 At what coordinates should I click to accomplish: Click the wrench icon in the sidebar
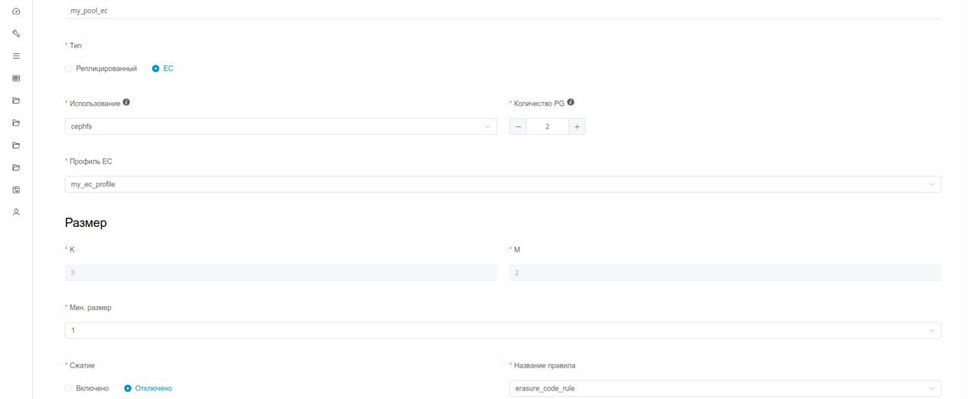click(x=17, y=34)
